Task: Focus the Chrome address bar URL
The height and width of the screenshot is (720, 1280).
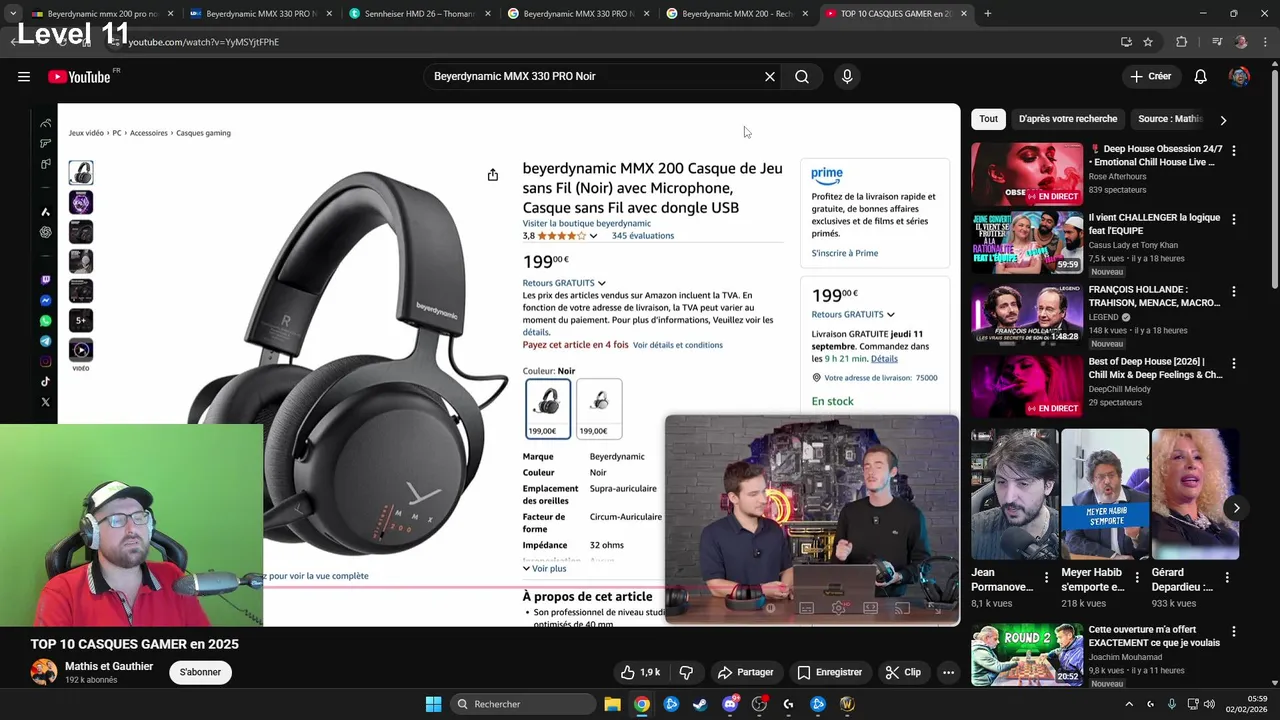Action: click(x=204, y=42)
